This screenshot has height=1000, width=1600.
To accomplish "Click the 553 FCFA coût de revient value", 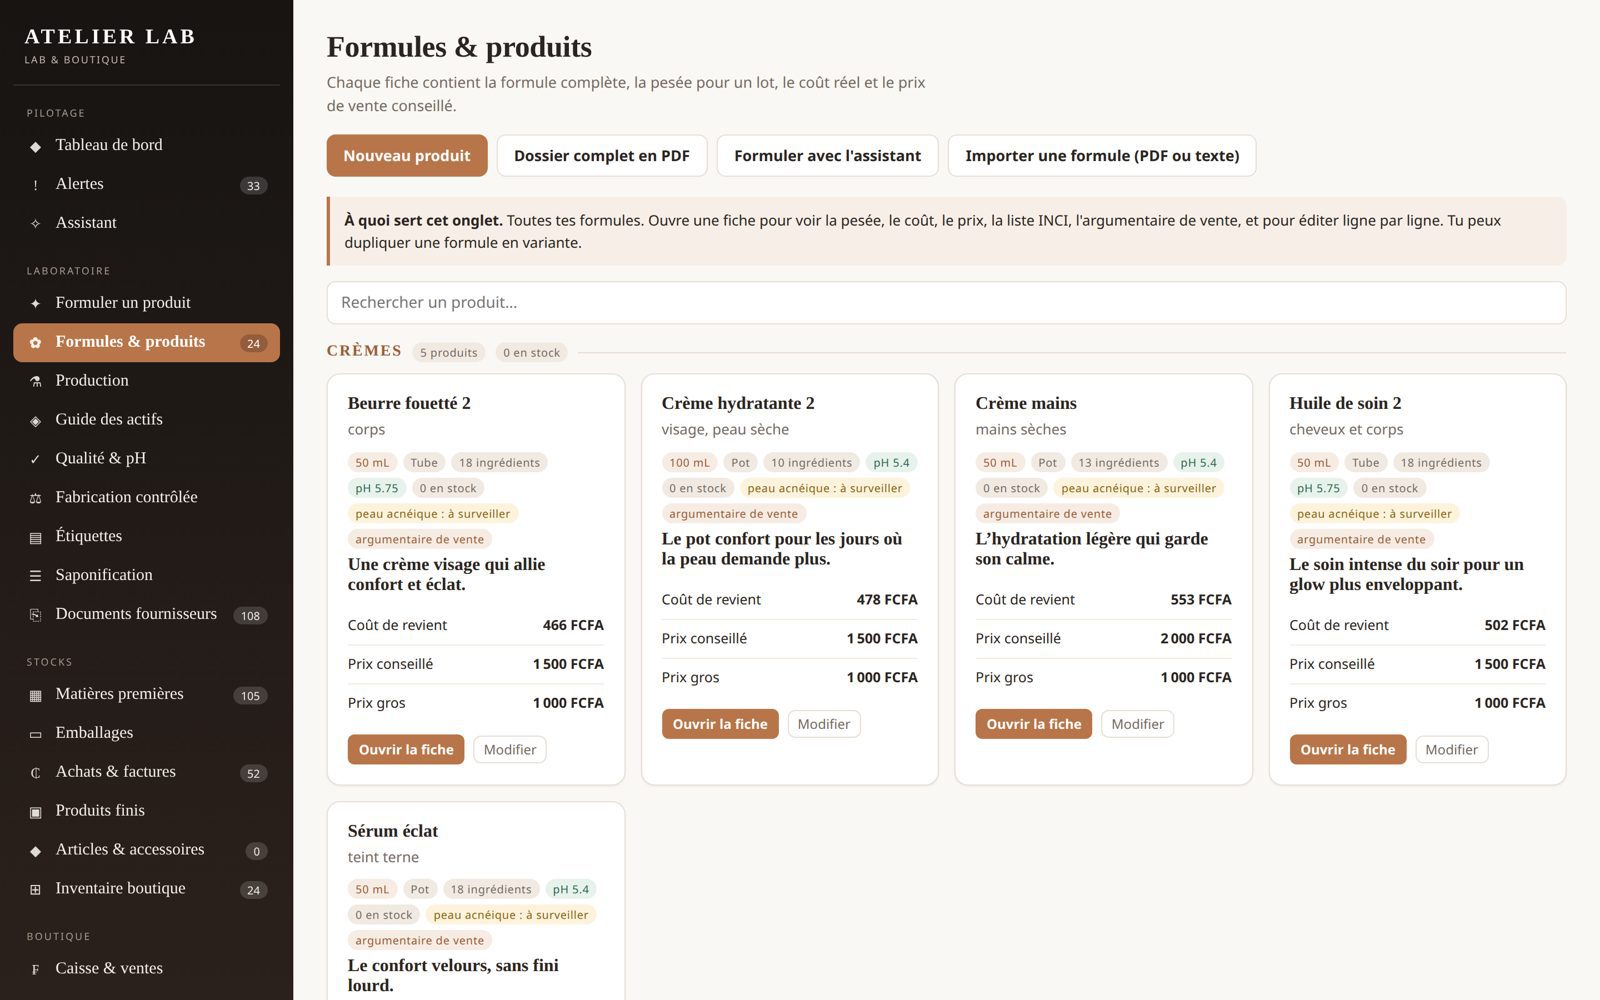I will coord(1201,600).
